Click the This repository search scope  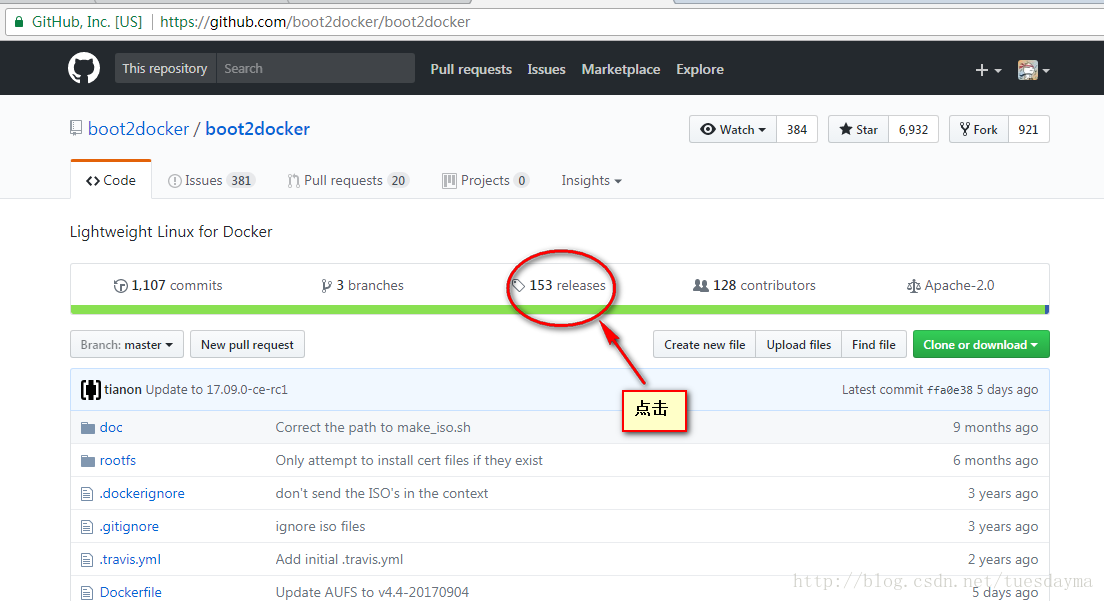tap(165, 68)
